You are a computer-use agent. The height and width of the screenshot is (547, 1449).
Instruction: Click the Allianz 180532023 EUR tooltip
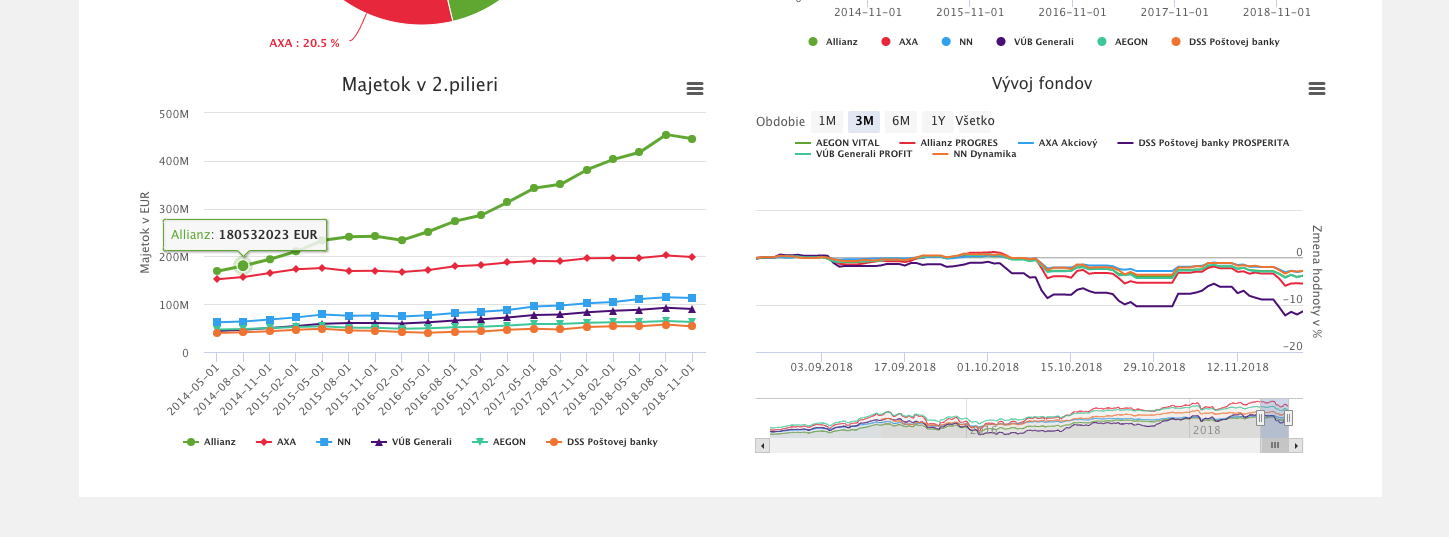pos(245,235)
